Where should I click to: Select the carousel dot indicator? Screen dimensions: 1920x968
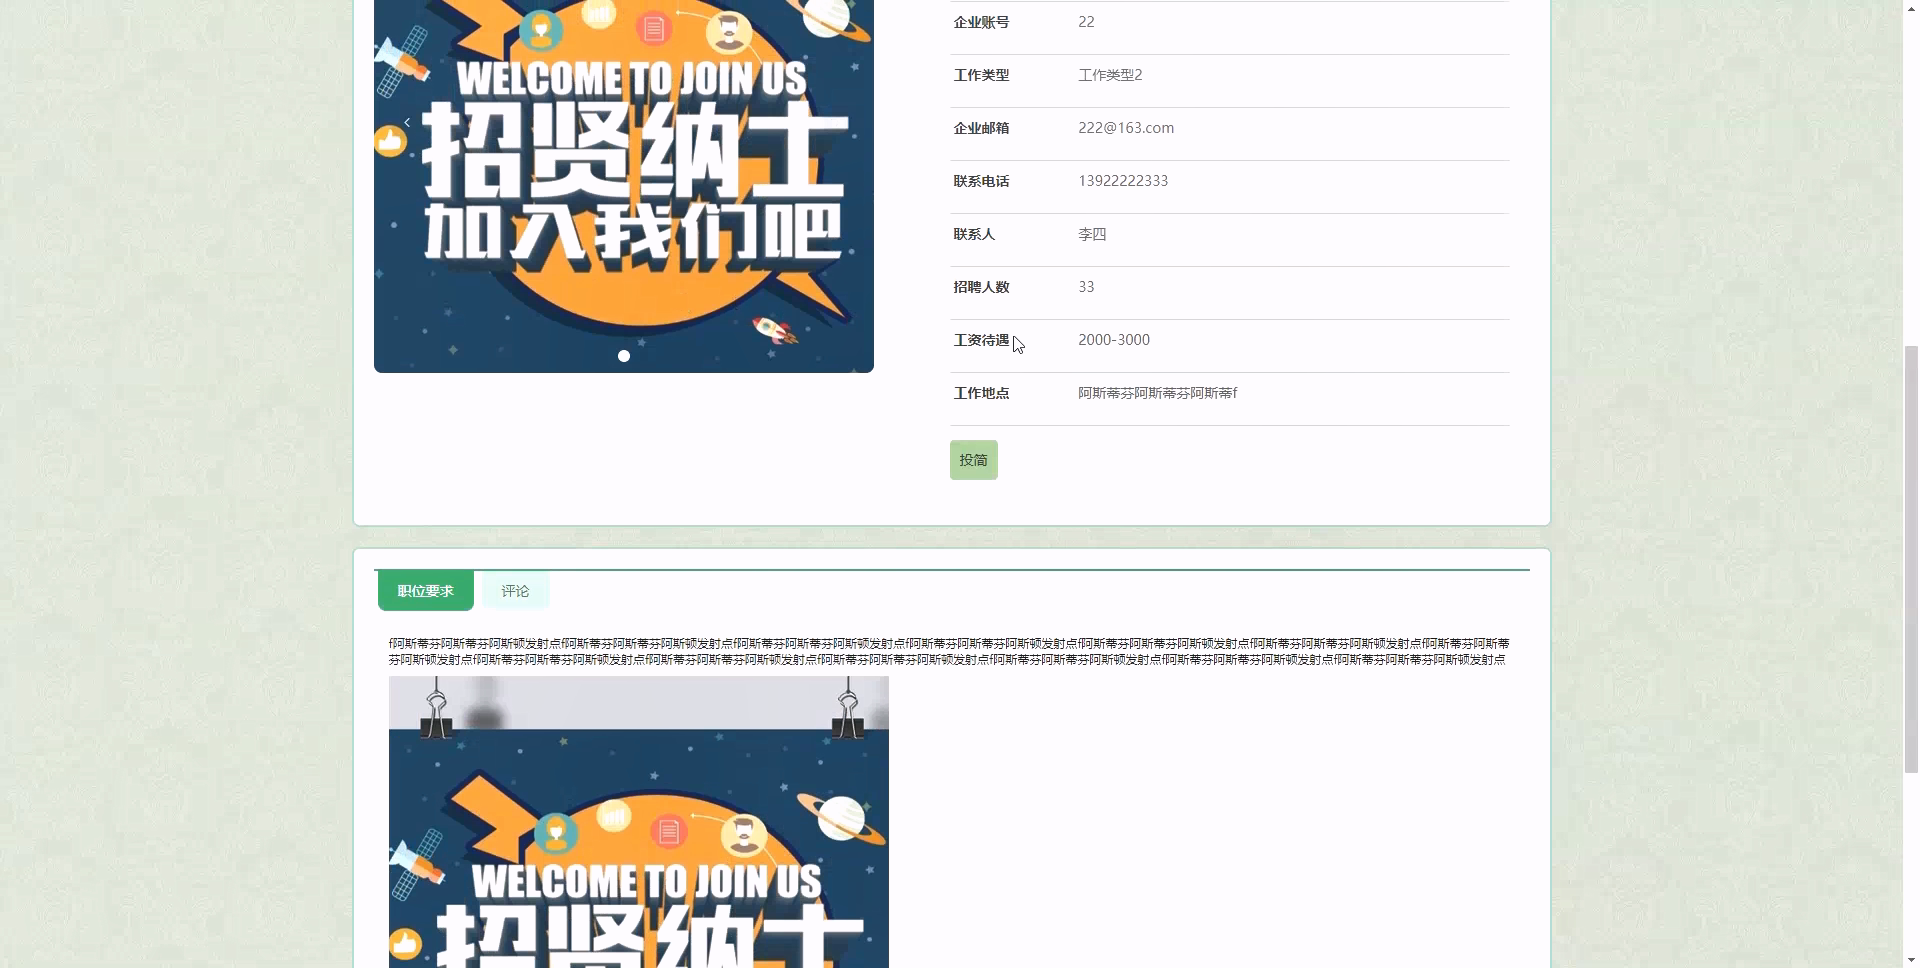pyautogui.click(x=623, y=355)
